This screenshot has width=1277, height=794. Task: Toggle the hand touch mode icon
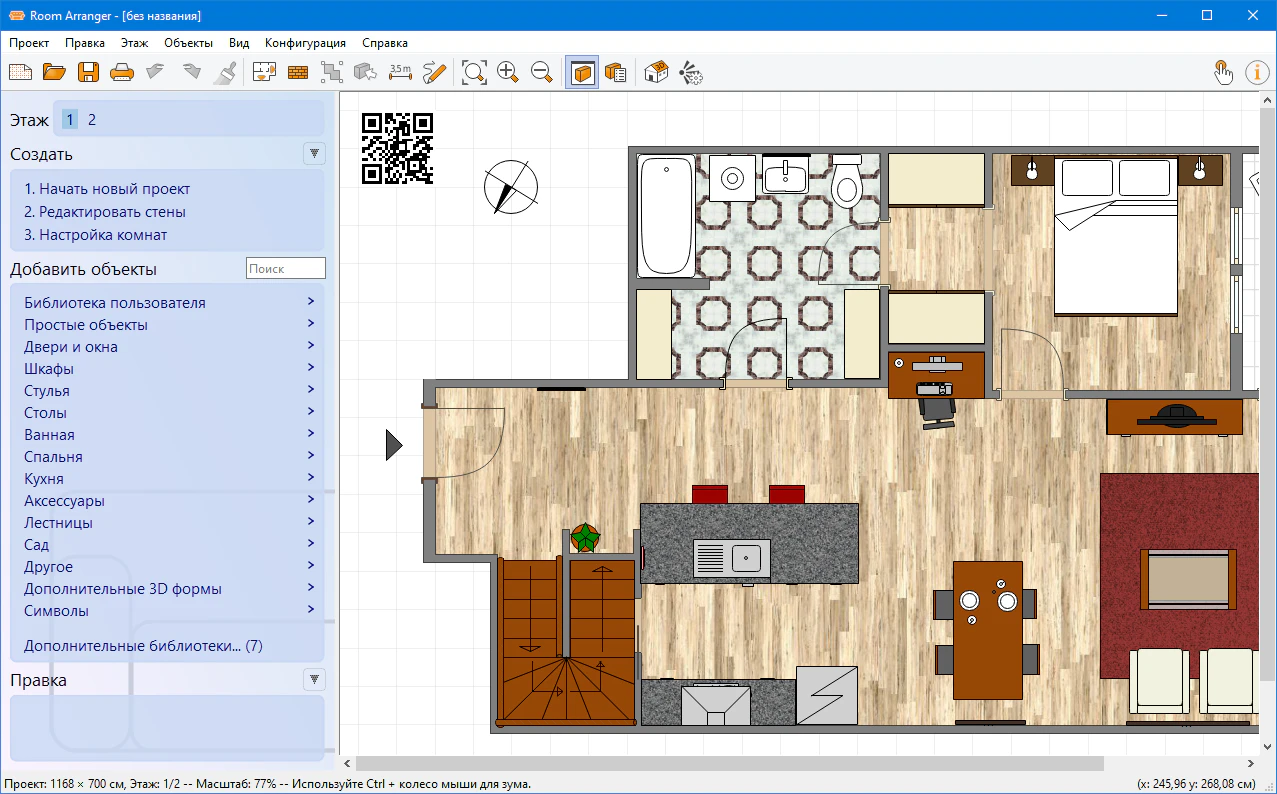pyautogui.click(x=1223, y=72)
